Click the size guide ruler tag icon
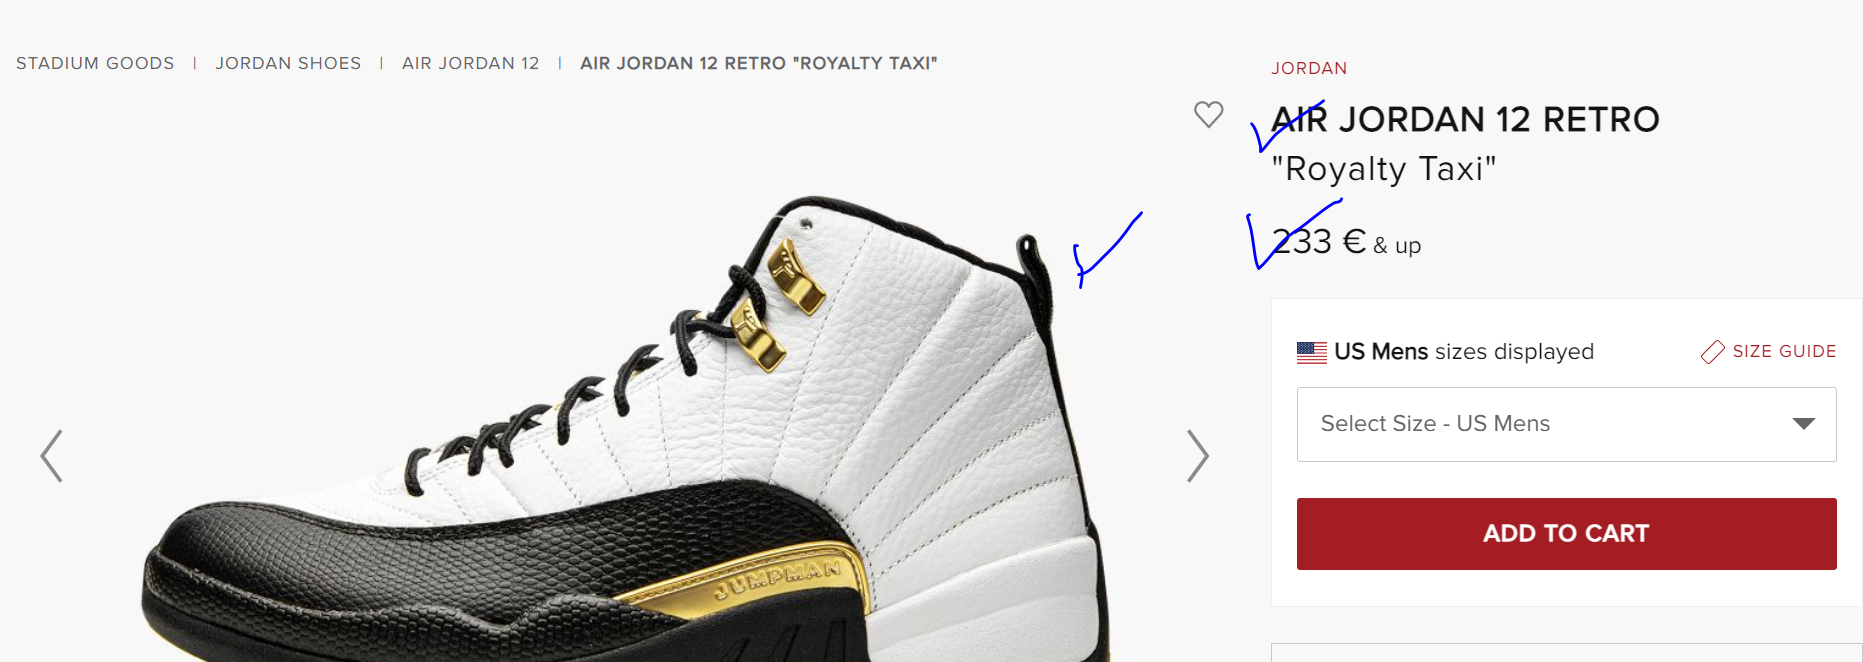The image size is (1863, 662). (1712, 352)
